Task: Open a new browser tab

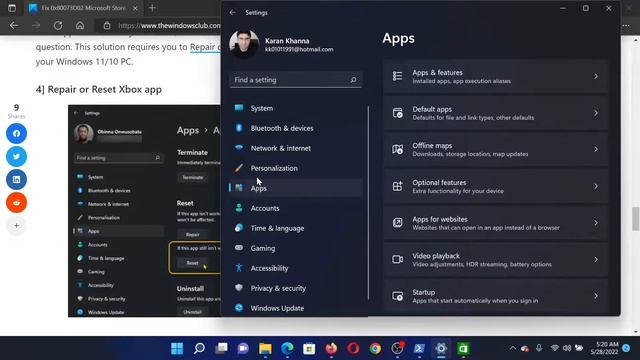Action: point(152,8)
